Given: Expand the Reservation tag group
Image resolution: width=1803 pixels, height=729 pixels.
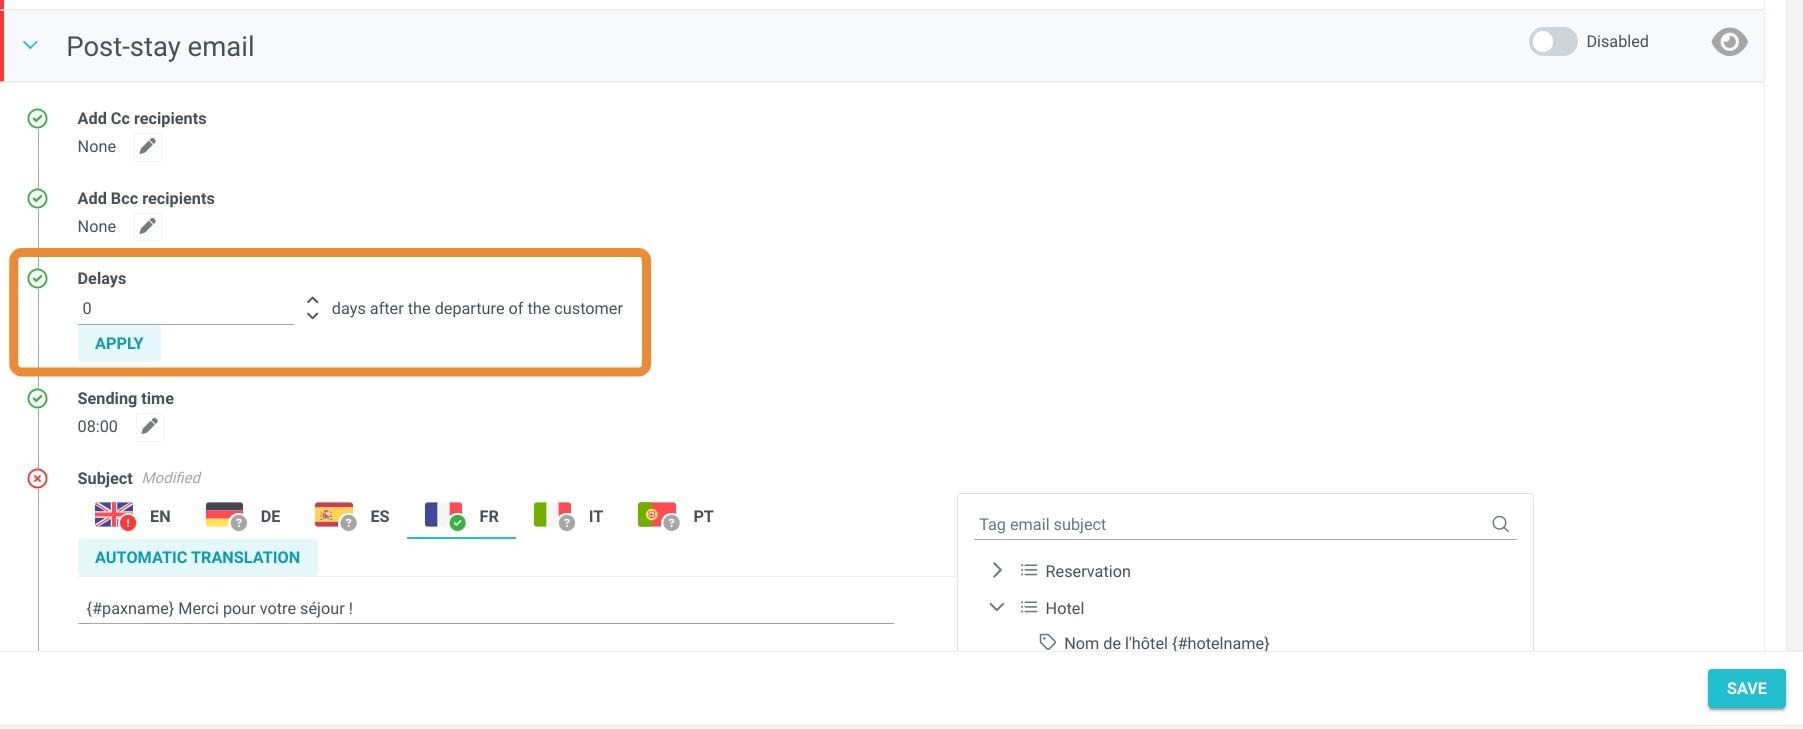Looking at the screenshot, I should click(x=997, y=570).
